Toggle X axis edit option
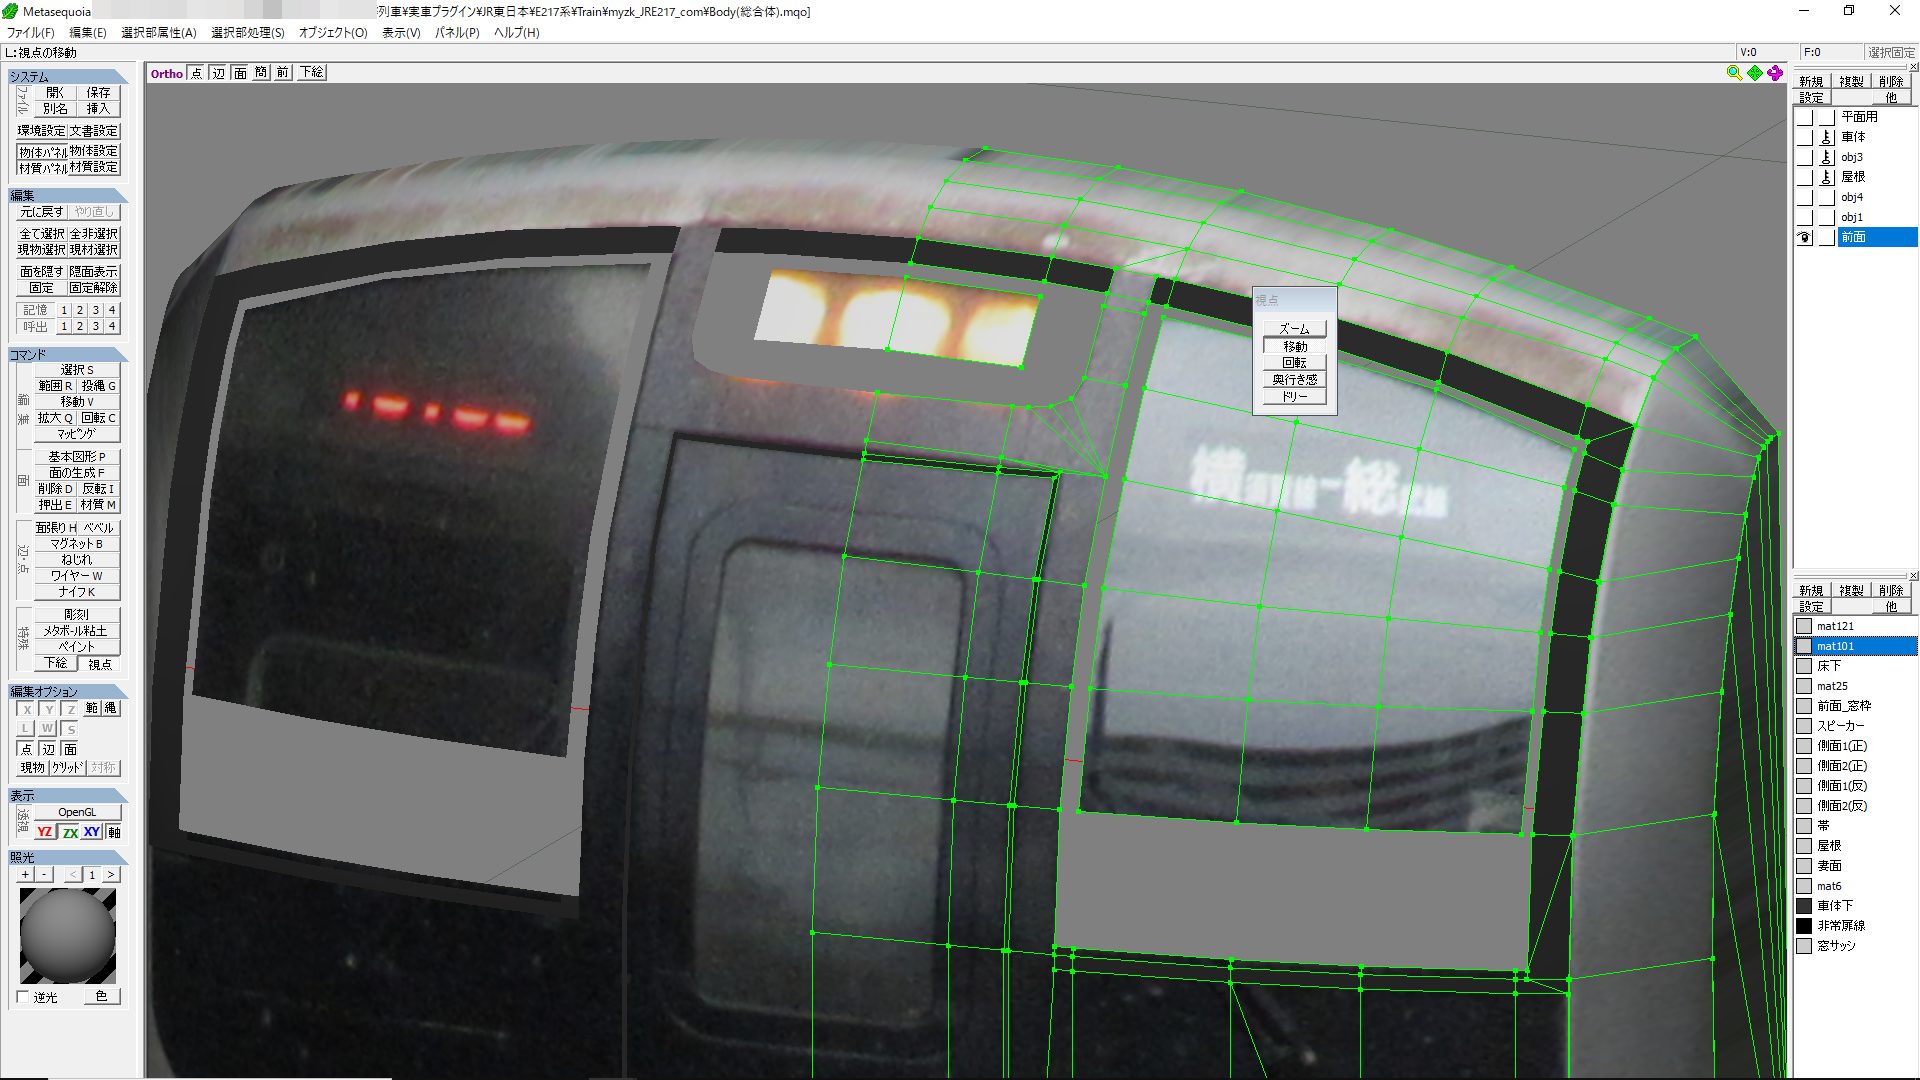The height and width of the screenshot is (1080, 1920). [27, 709]
